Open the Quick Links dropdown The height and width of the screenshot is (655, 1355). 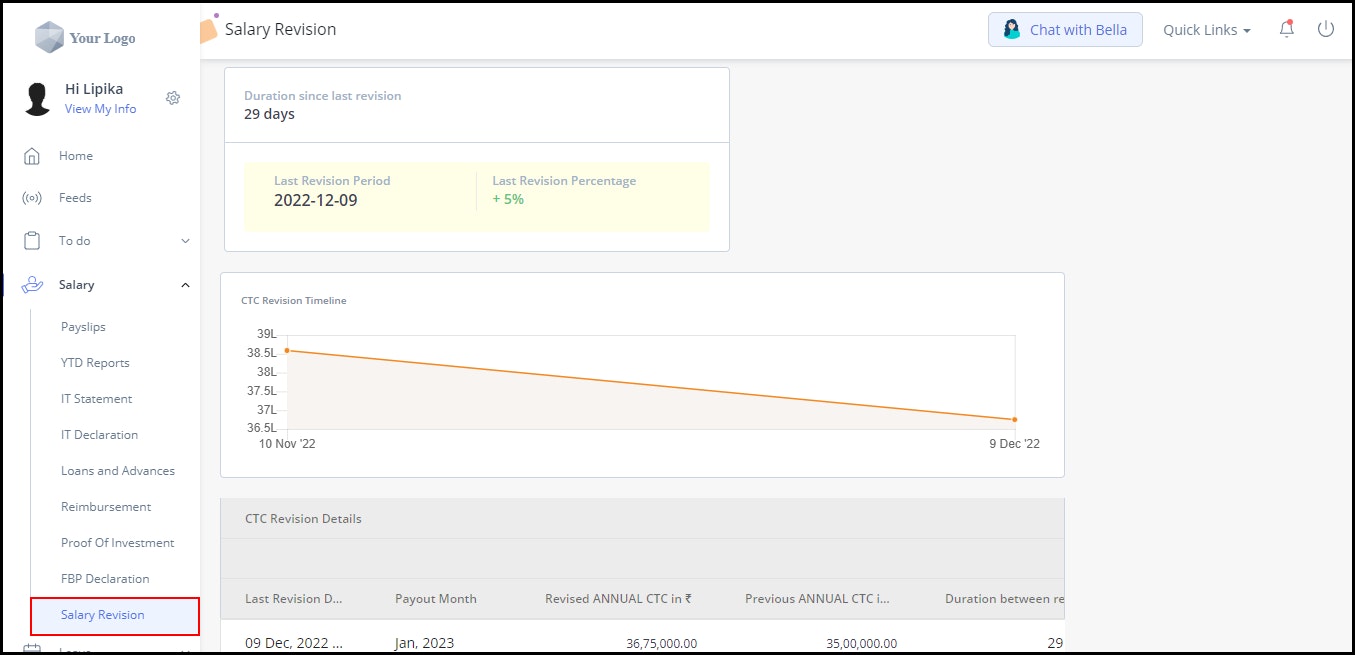coord(1206,30)
